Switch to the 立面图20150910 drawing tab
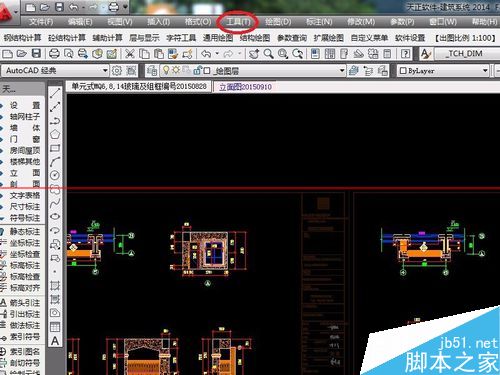The image size is (500, 375). (245, 87)
